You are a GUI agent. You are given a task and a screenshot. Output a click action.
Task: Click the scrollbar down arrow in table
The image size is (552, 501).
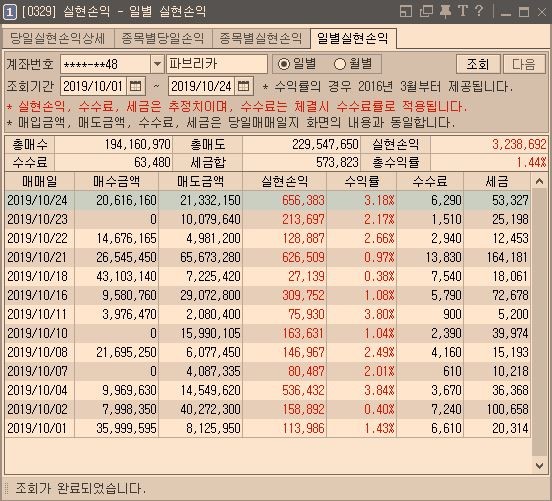coord(539,465)
